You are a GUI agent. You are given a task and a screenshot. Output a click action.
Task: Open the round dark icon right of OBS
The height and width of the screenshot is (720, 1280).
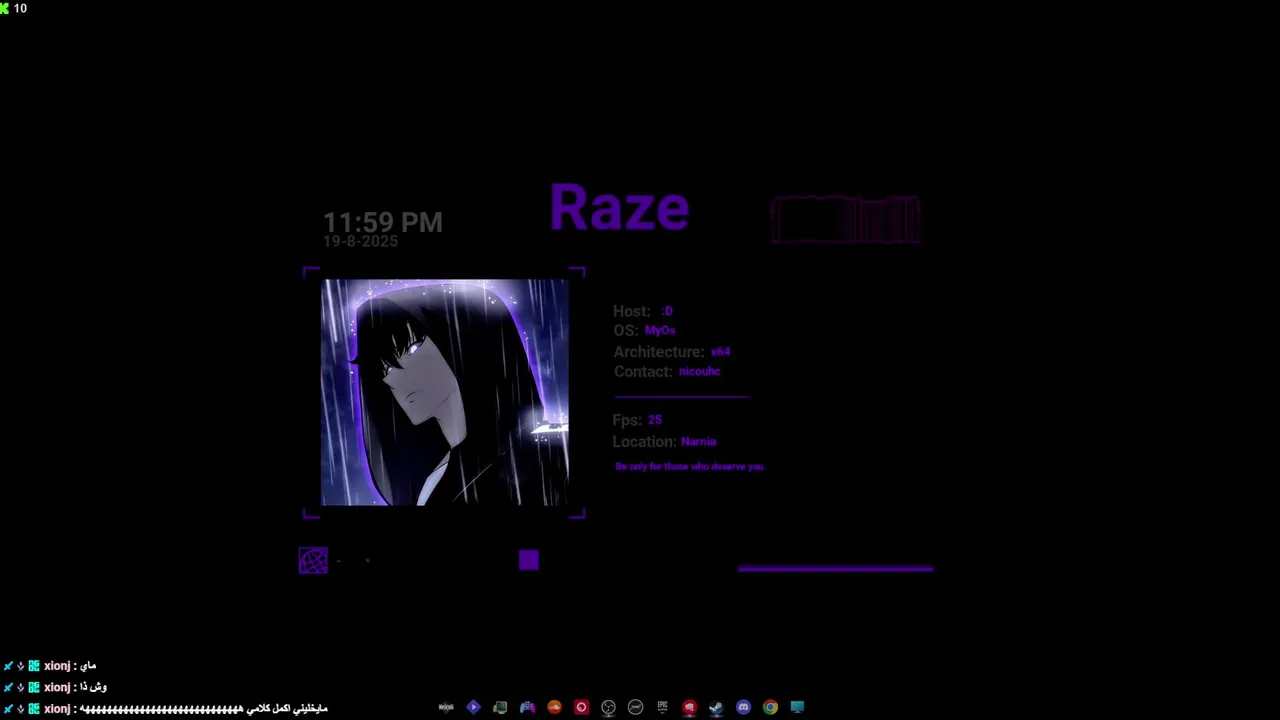coord(635,707)
